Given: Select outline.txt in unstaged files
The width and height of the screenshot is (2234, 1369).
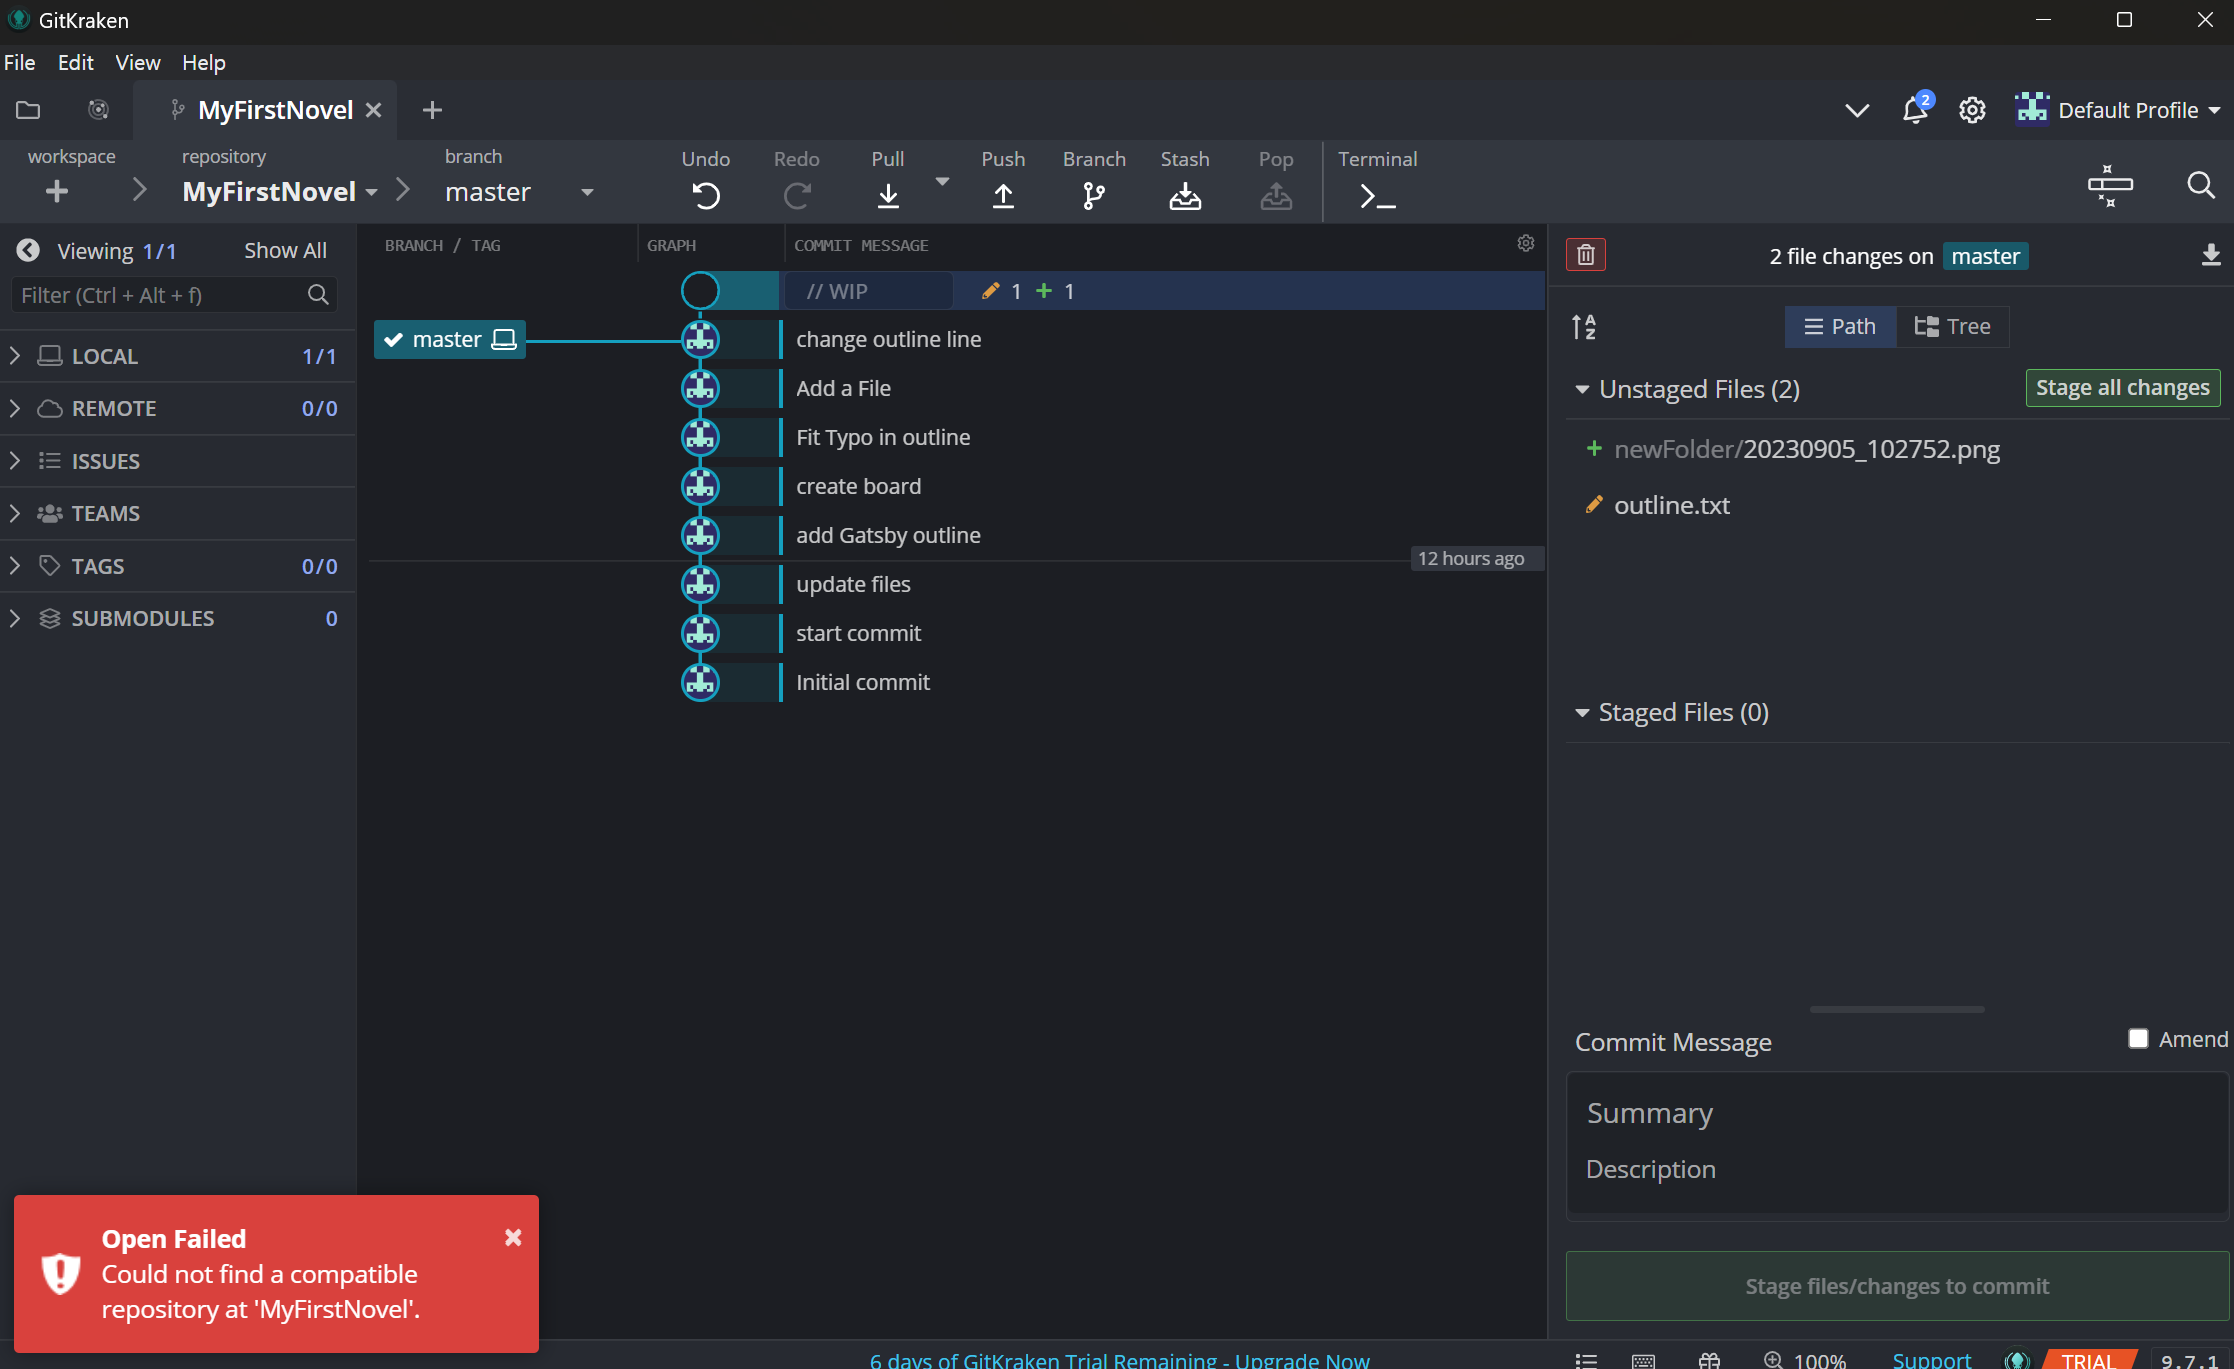Looking at the screenshot, I should 1671,505.
